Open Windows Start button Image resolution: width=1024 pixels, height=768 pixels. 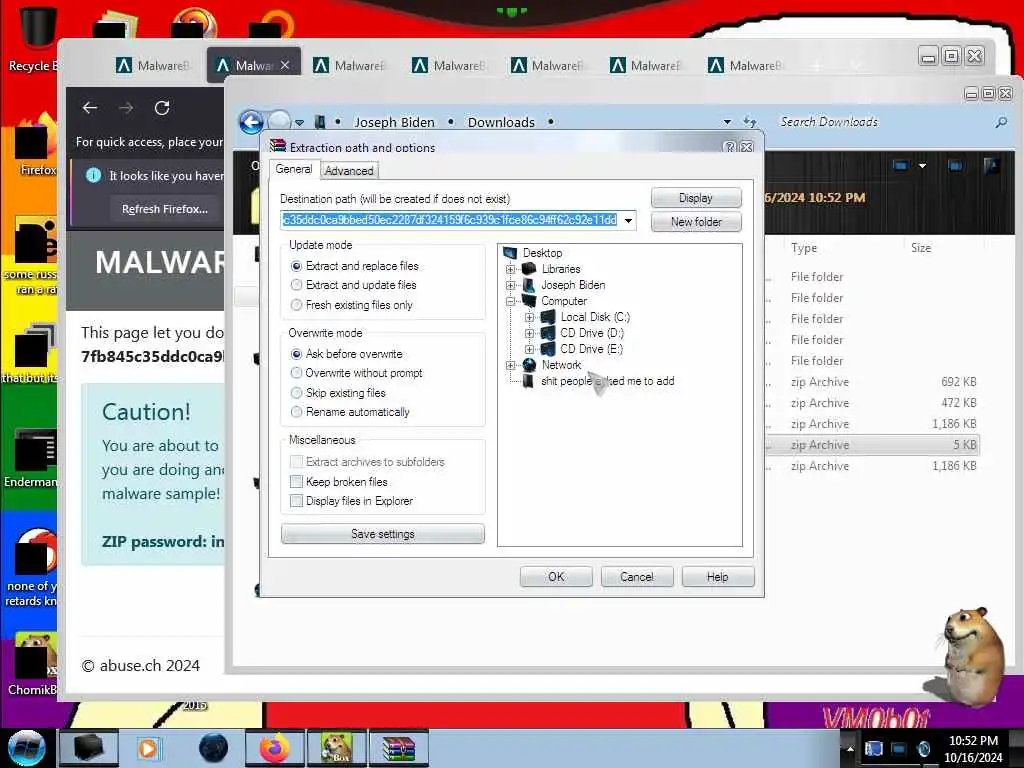(26, 748)
